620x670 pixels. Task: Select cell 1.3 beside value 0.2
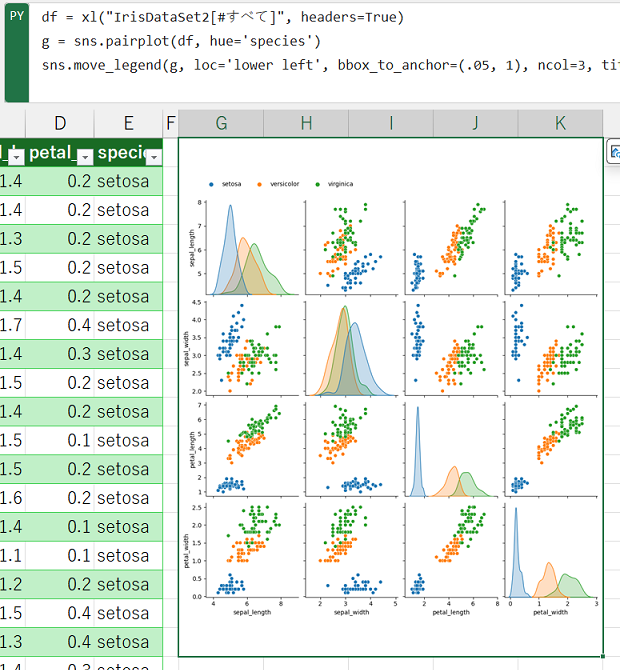(x=13, y=239)
